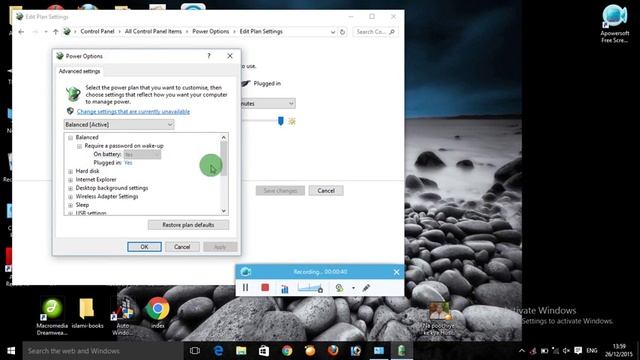Pause the screen recording
The width and height of the screenshot is (640, 360).
[245, 288]
